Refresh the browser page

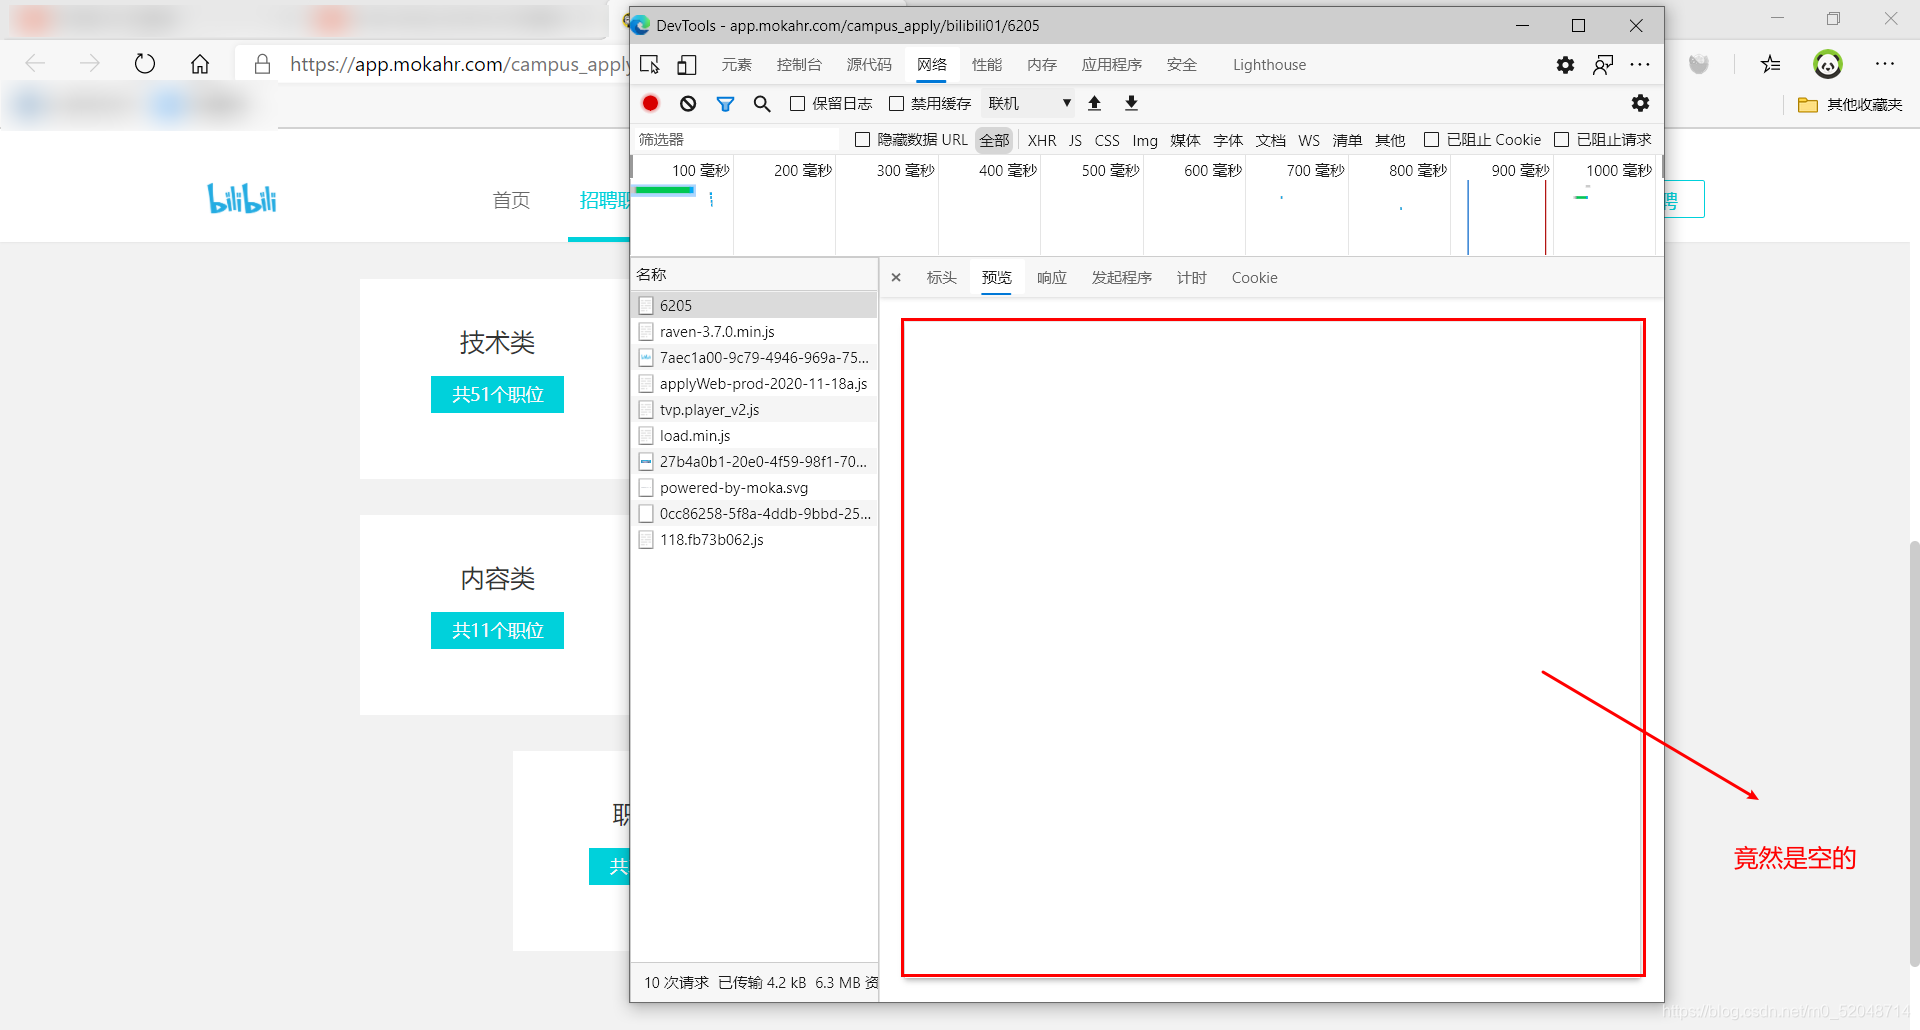[145, 64]
